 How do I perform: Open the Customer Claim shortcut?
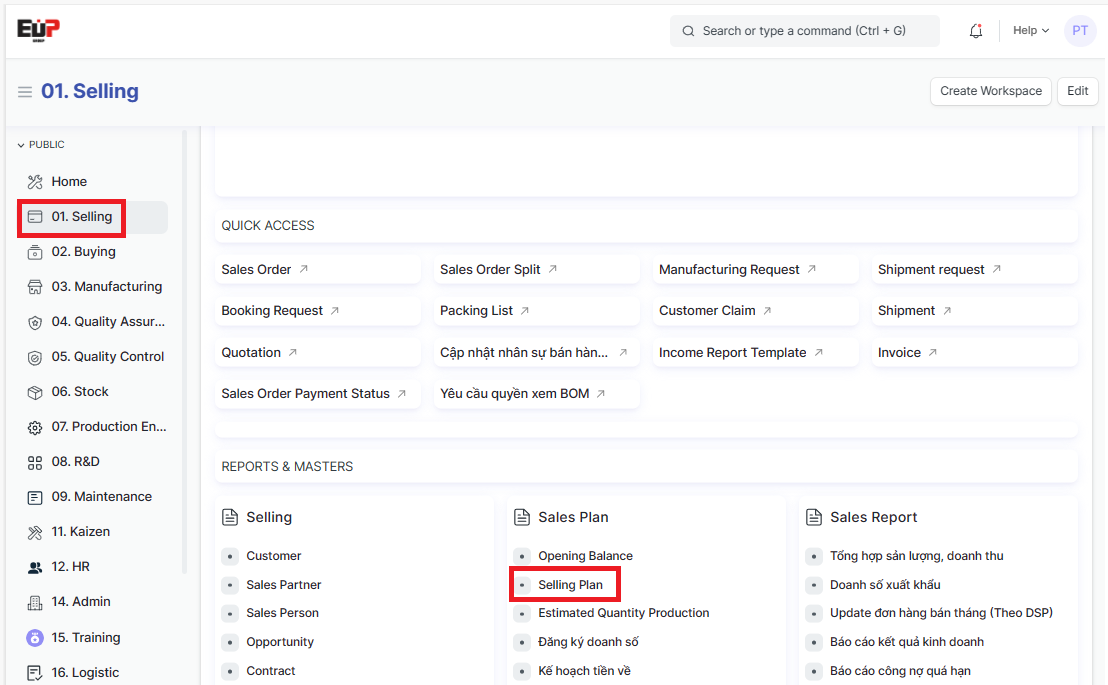coord(707,311)
